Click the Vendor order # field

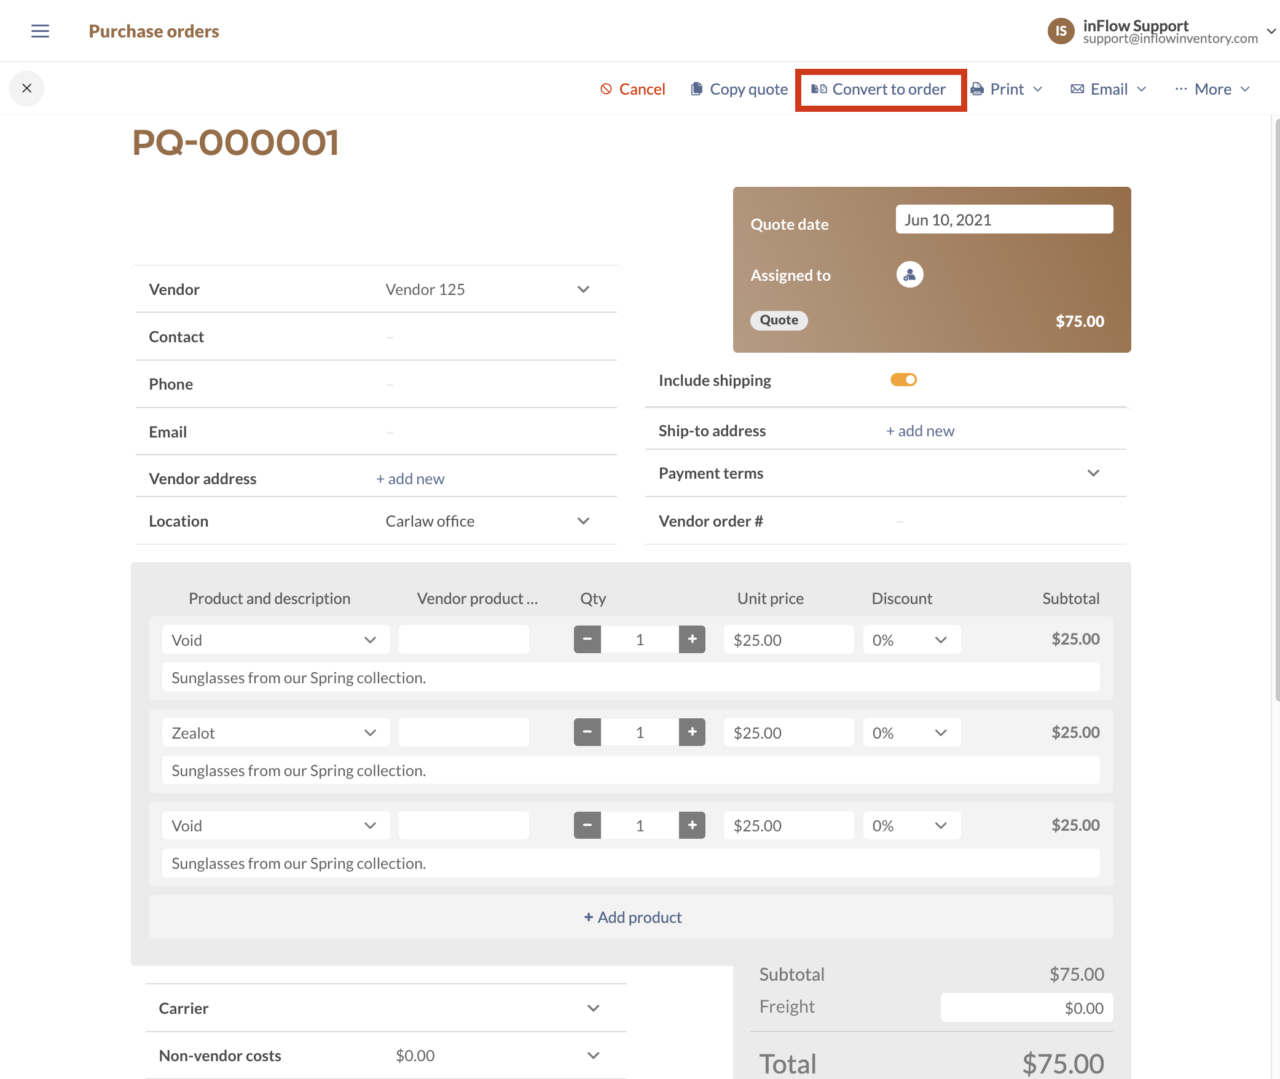pyautogui.click(x=1005, y=521)
